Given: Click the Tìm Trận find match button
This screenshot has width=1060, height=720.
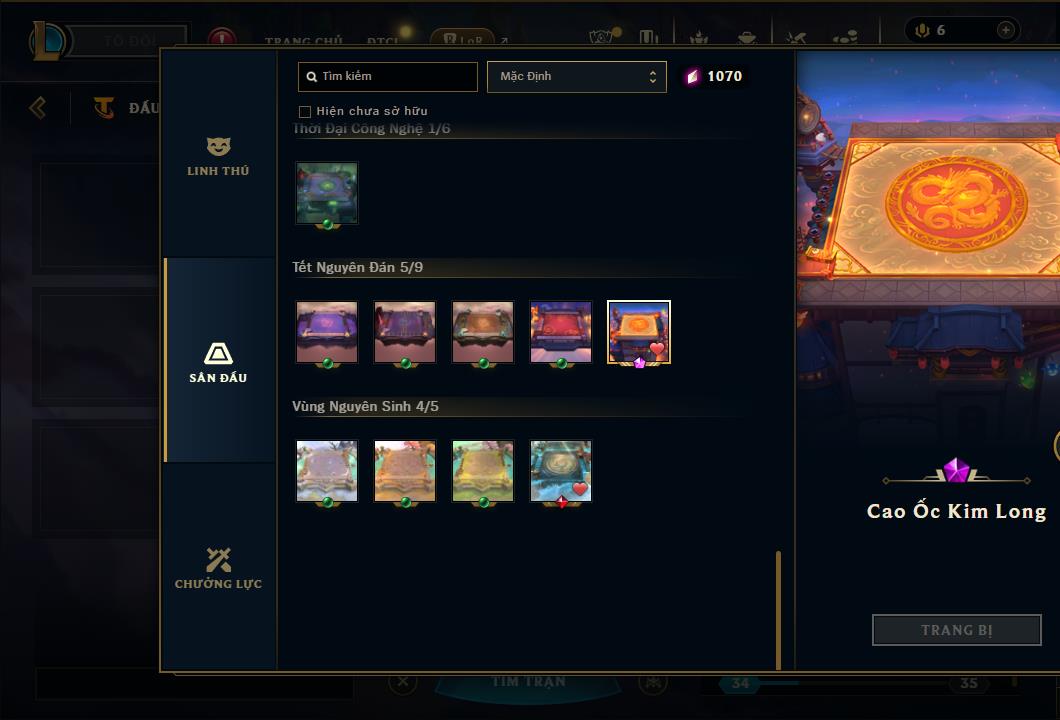Looking at the screenshot, I should click(528, 682).
